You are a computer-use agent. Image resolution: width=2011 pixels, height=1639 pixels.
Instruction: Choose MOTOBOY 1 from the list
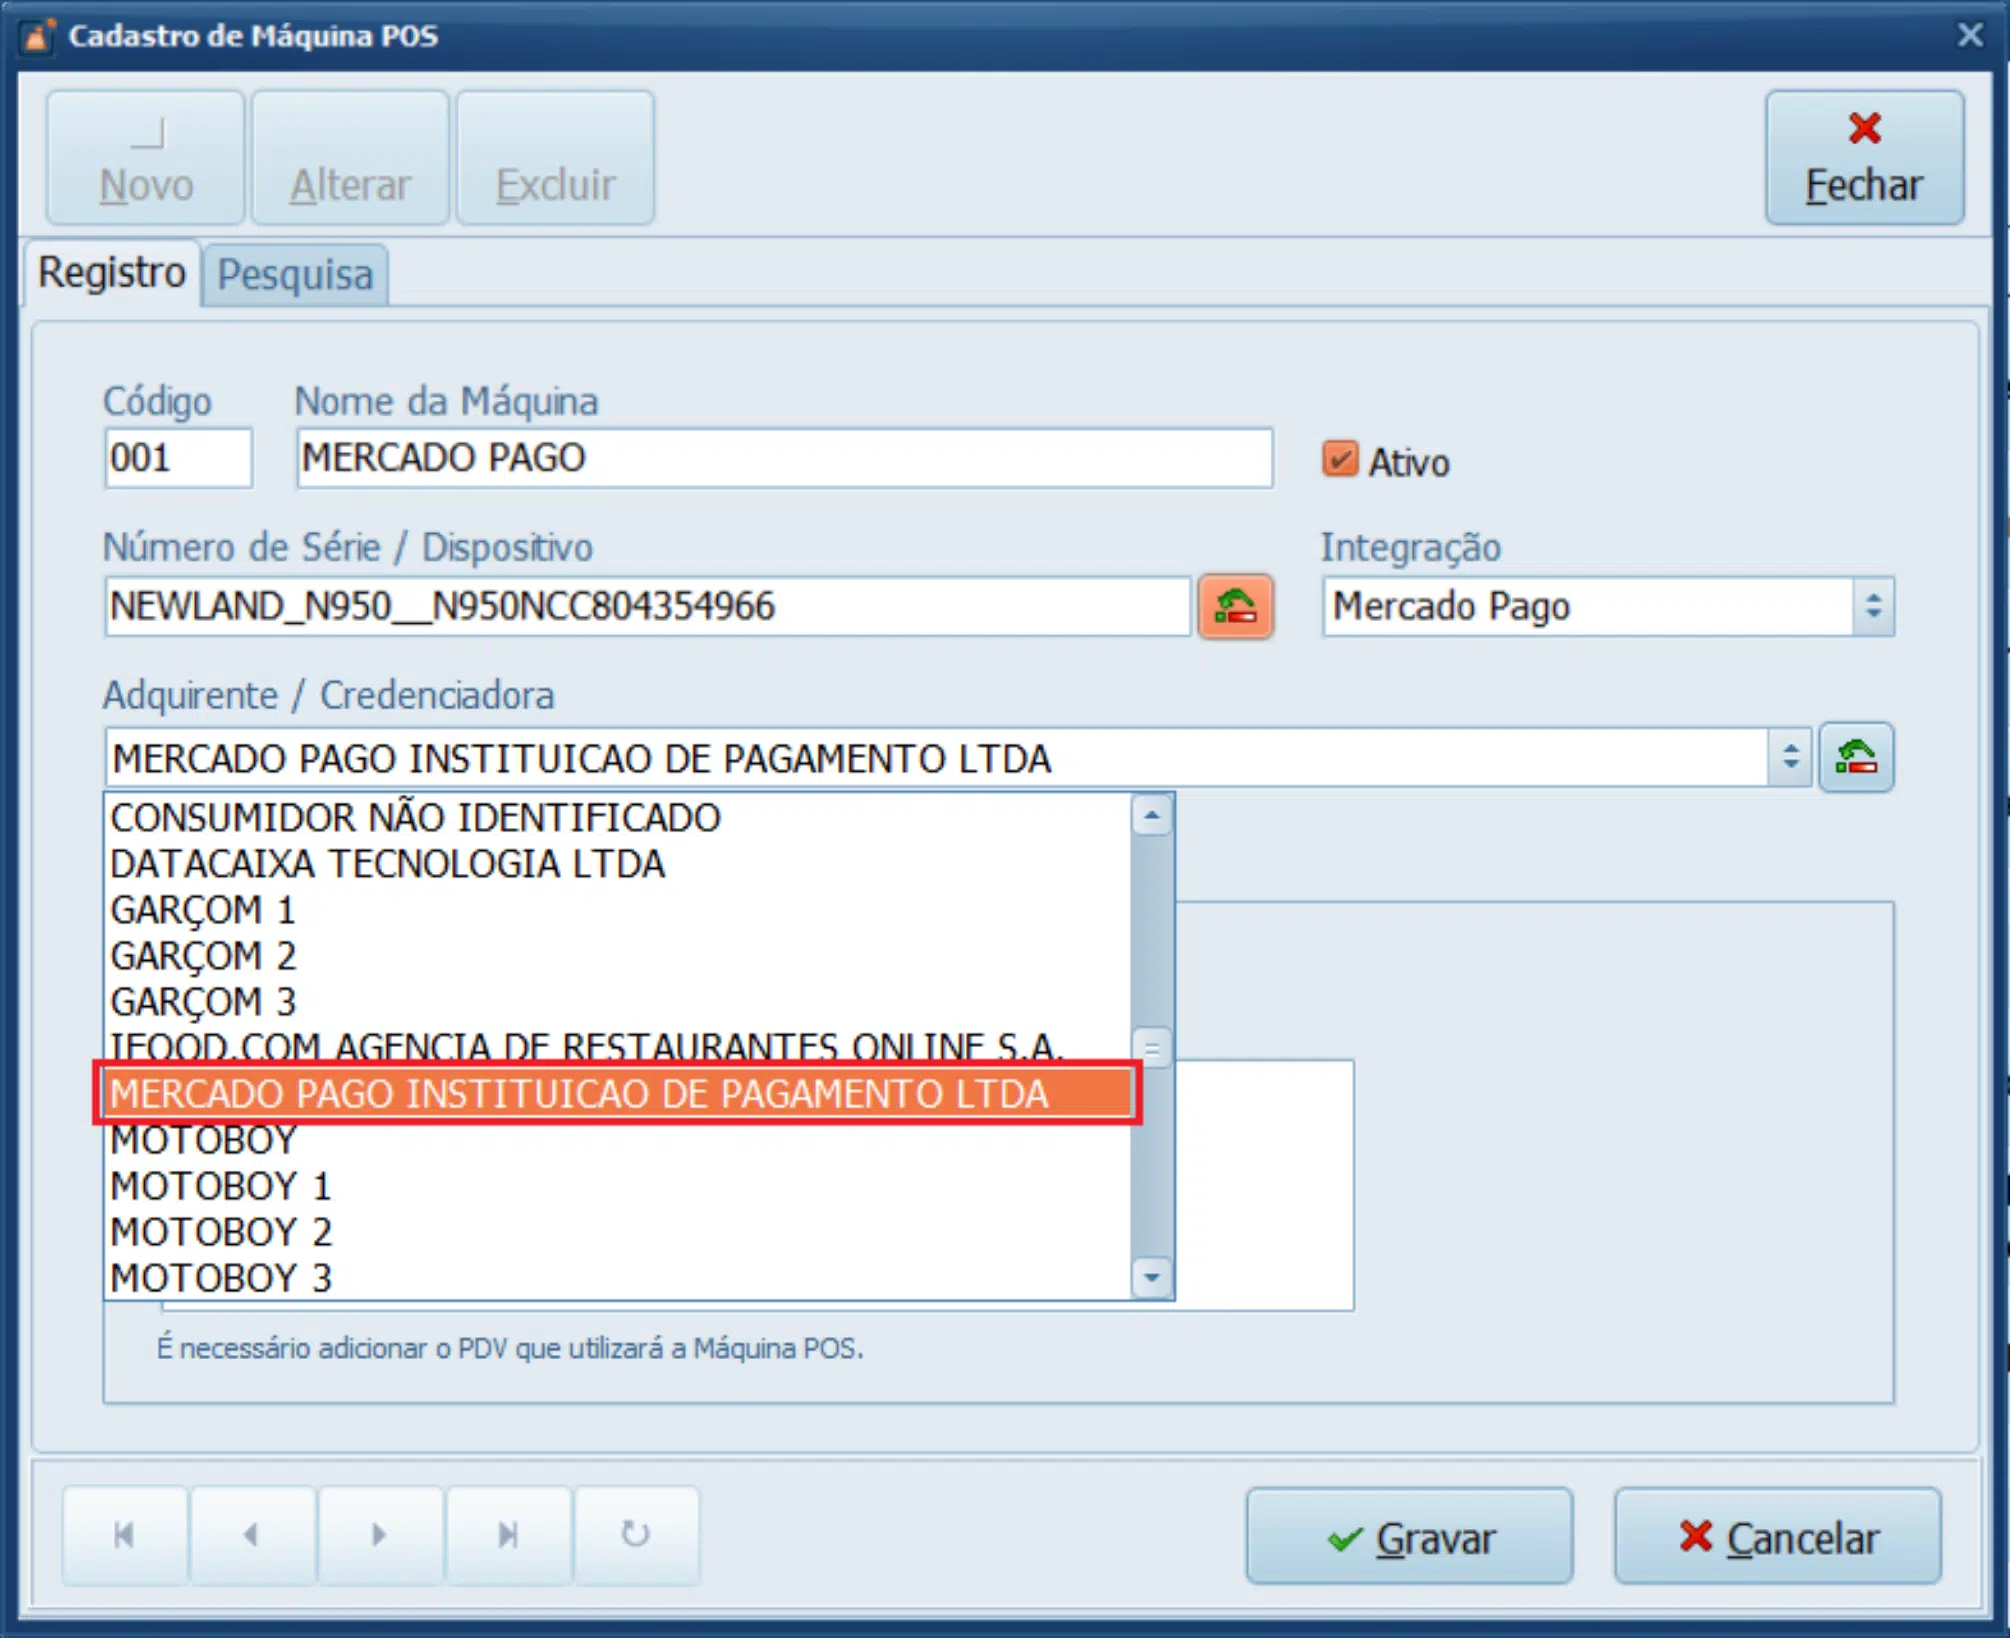coord(618,1186)
